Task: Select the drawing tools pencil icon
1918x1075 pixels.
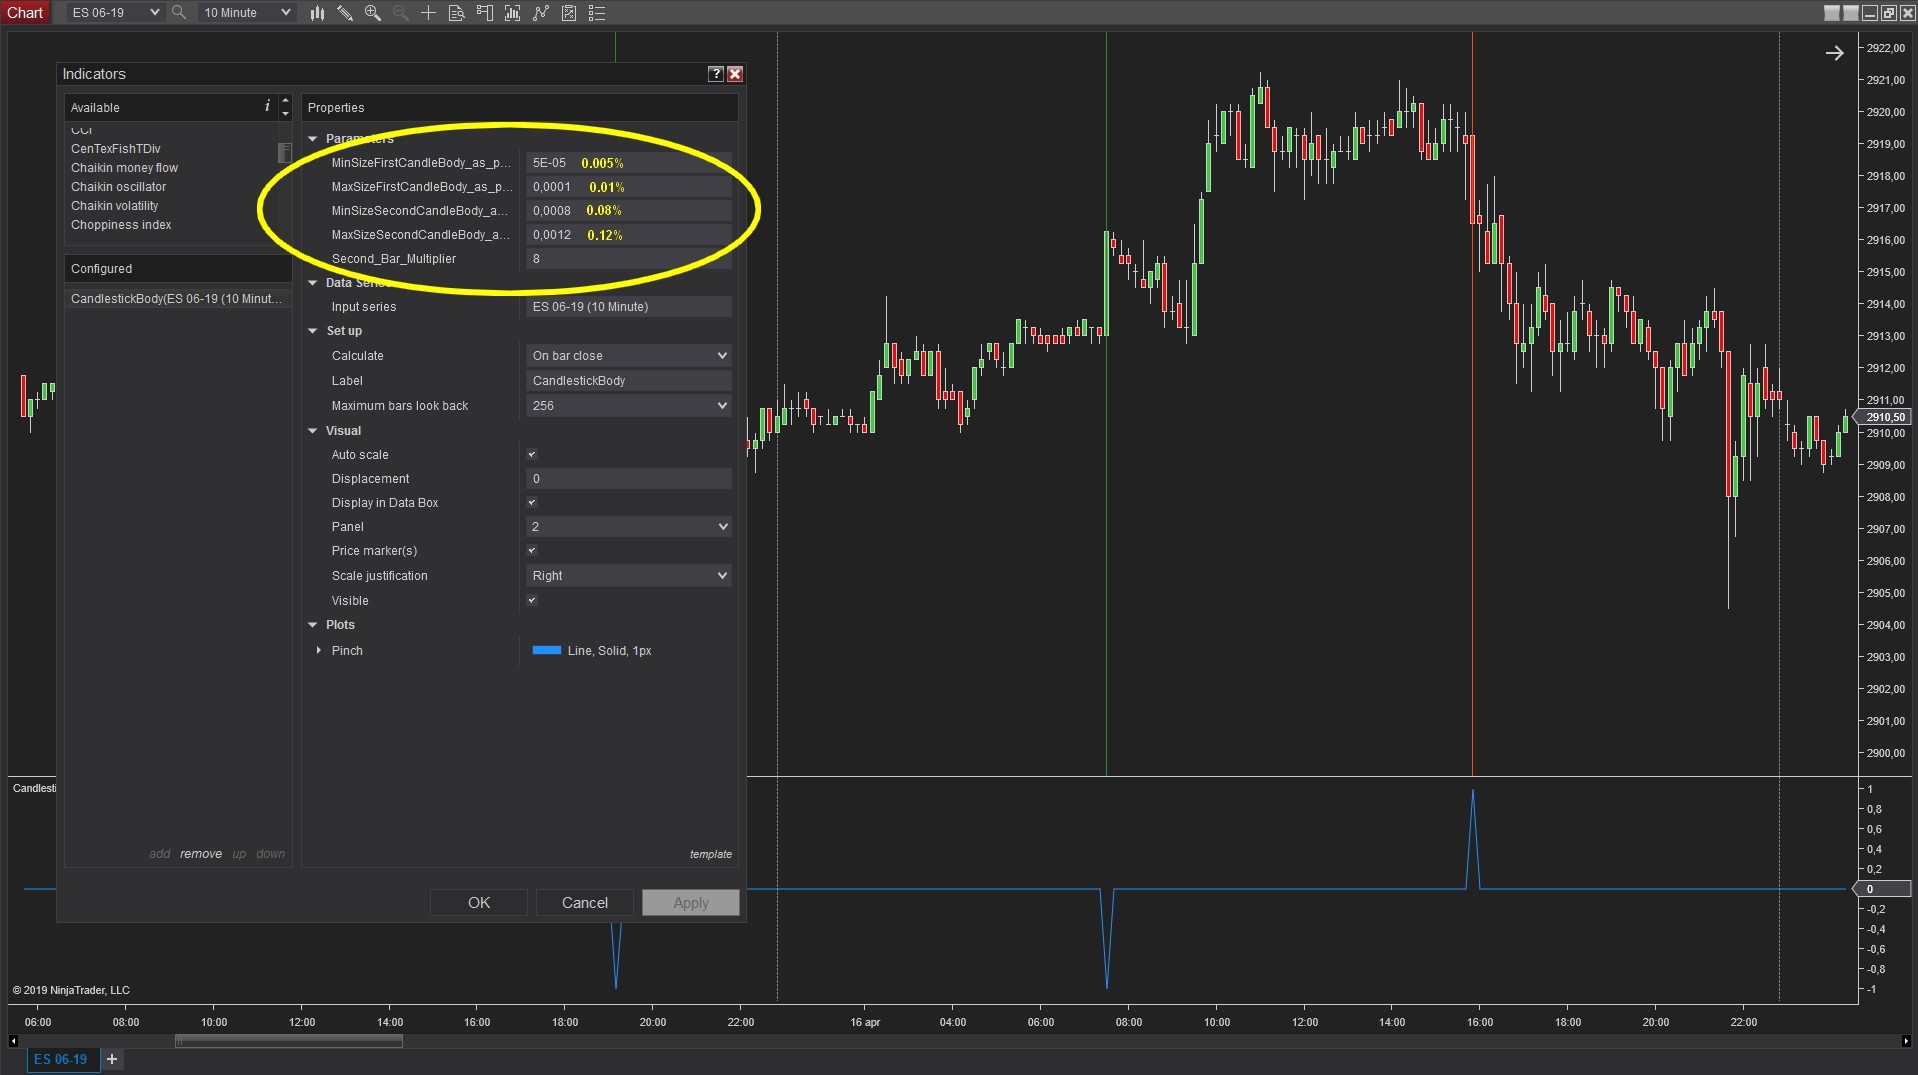Action: [x=345, y=13]
